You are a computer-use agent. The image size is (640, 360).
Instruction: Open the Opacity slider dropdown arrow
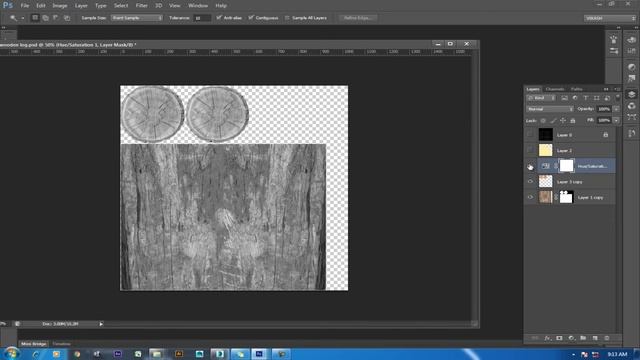(616, 109)
